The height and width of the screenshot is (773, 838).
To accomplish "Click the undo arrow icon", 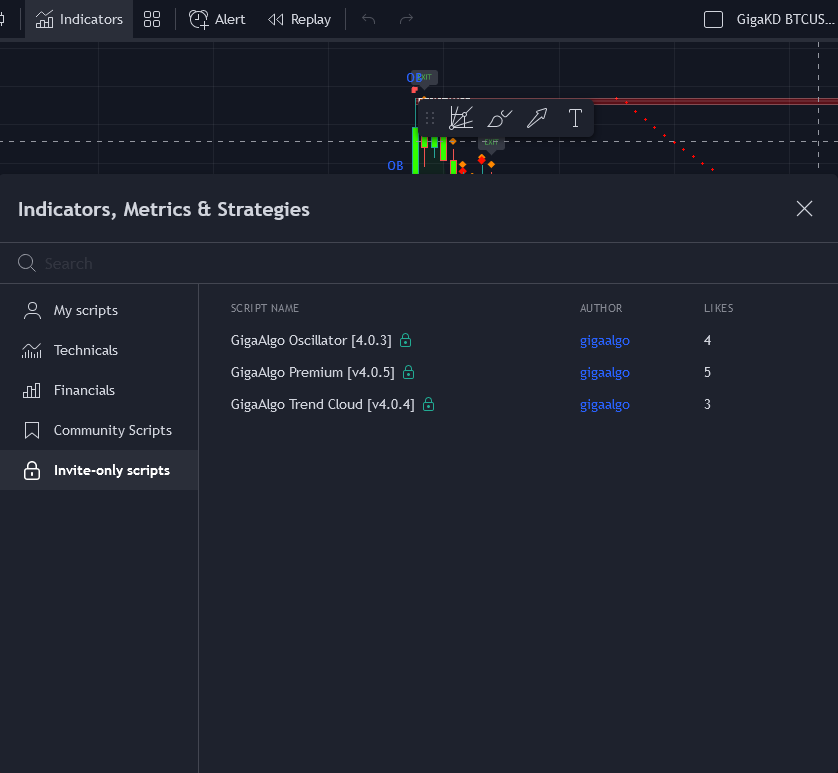I will (368, 19).
